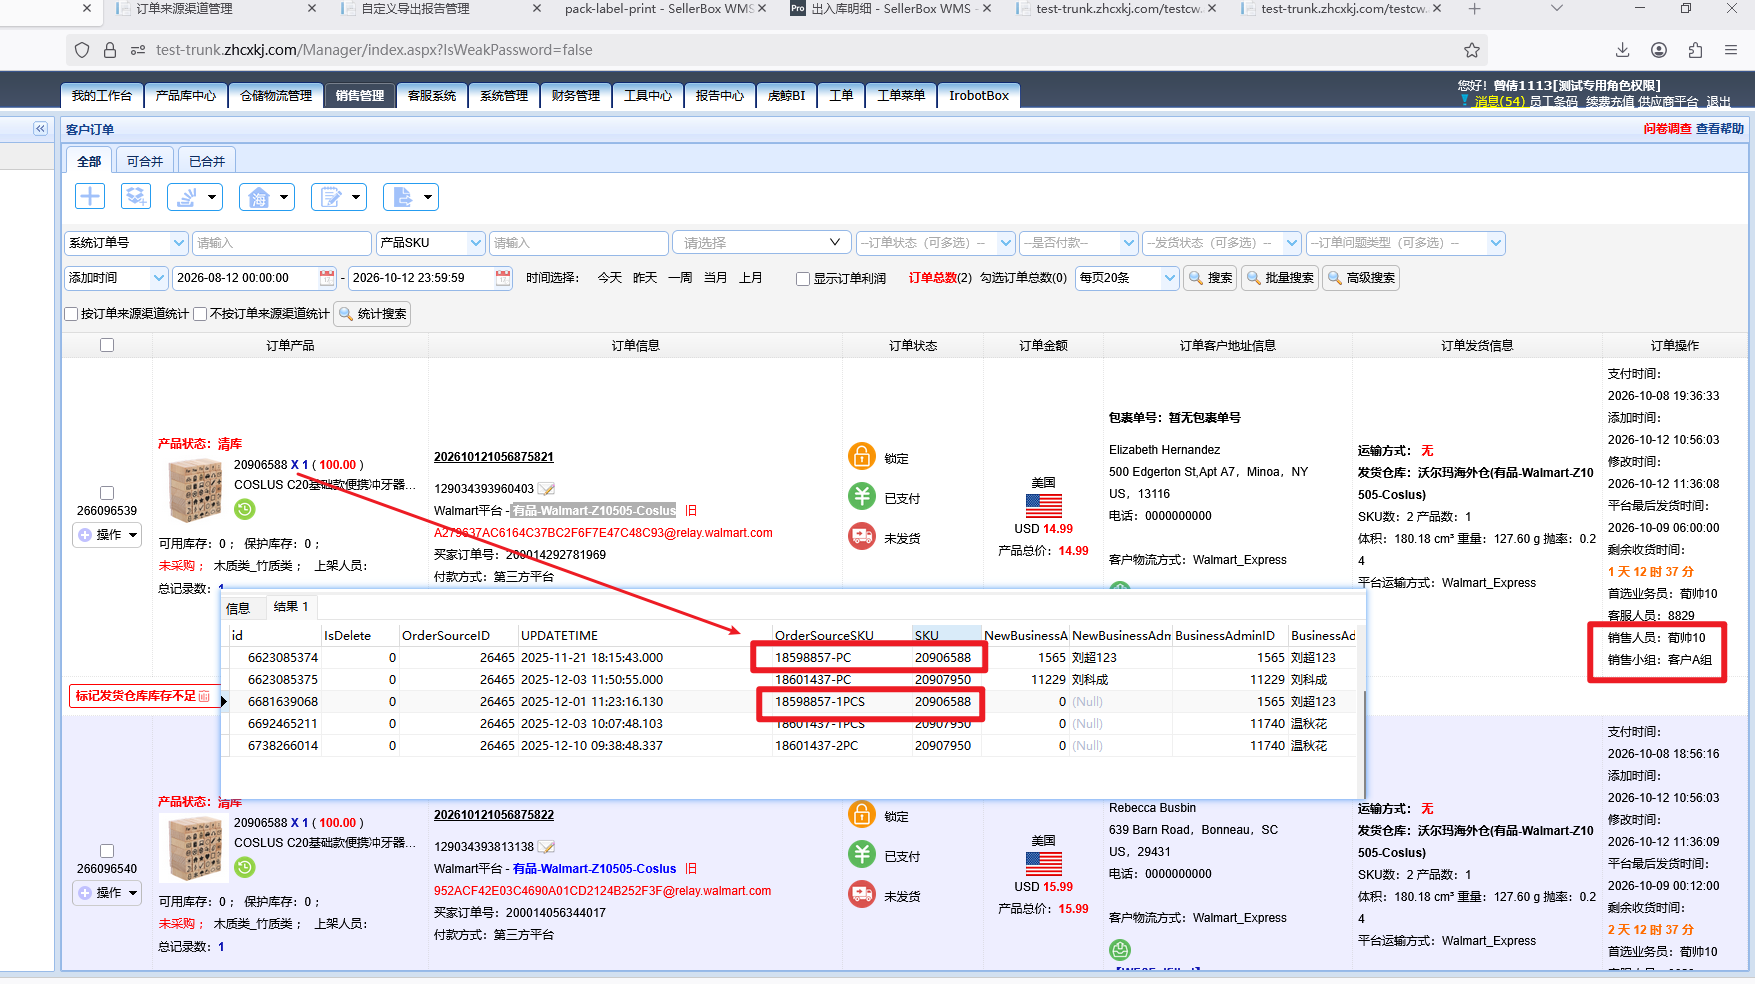Click the green clock icon under first product
The height and width of the screenshot is (984, 1755).
pos(245,510)
